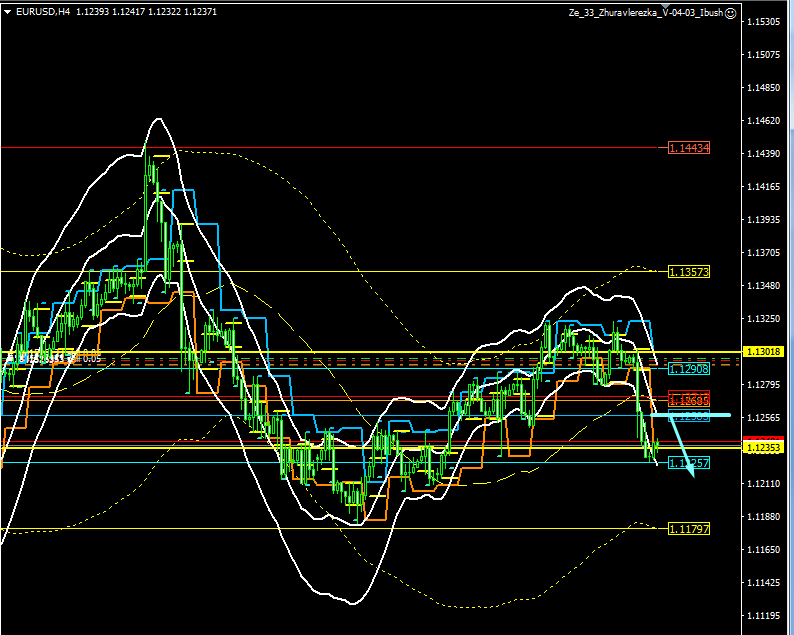This screenshot has height=635, width=794.
Task: Open the chart dropdown triangle beside EURUSD,H4
Action: [8, 12]
